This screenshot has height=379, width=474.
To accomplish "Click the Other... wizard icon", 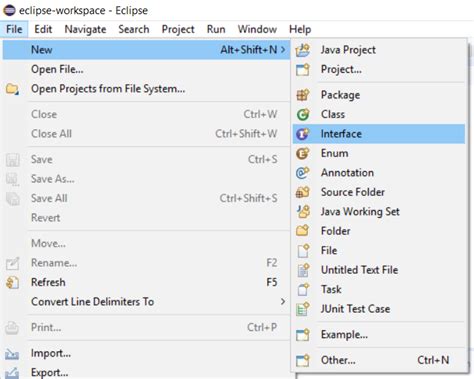I will tap(303, 360).
